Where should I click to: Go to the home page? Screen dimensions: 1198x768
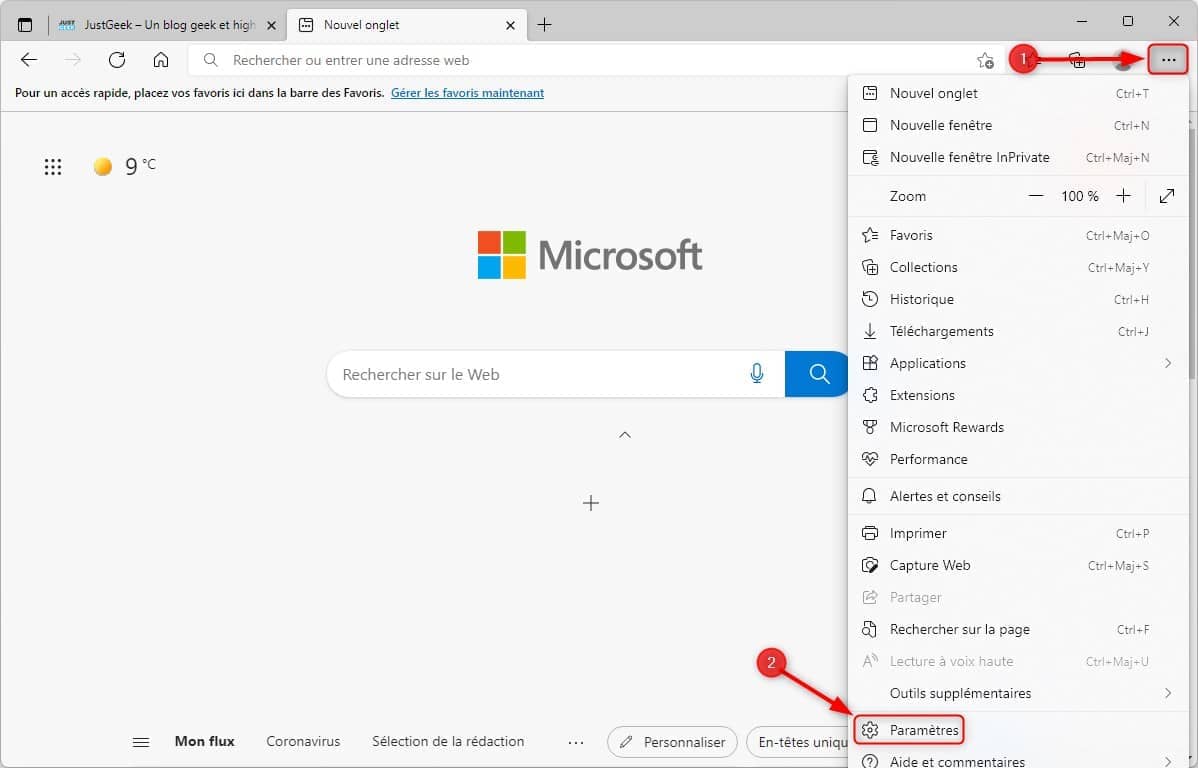[160, 60]
